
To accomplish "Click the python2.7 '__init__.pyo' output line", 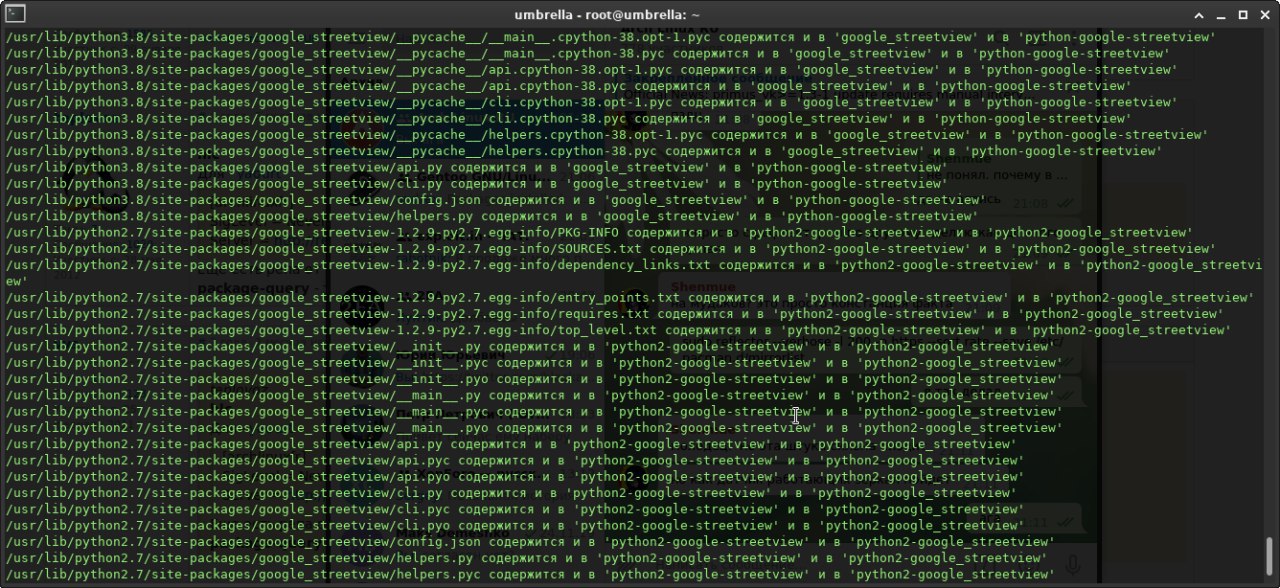I will 533,378.
